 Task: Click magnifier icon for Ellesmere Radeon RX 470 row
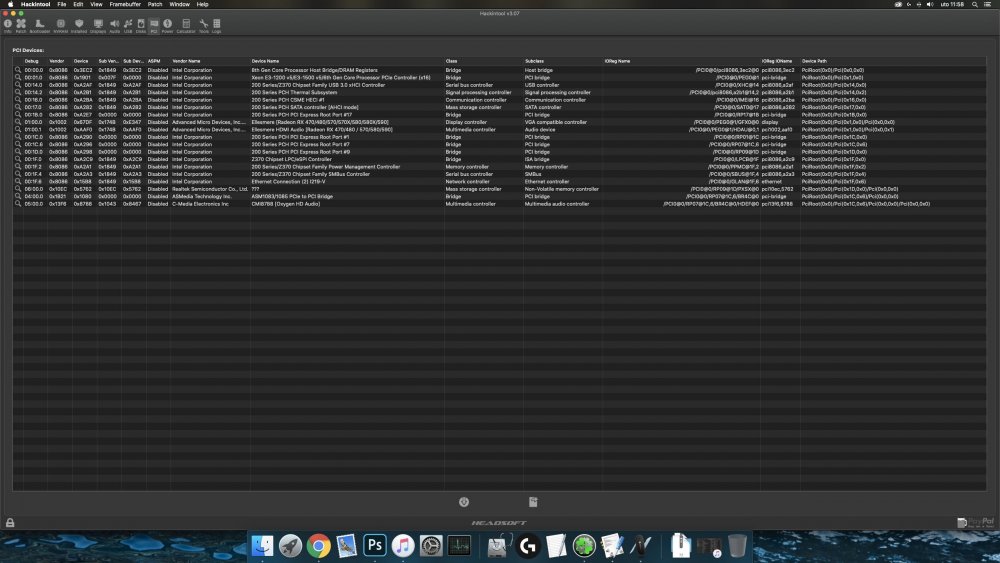coord(18,122)
